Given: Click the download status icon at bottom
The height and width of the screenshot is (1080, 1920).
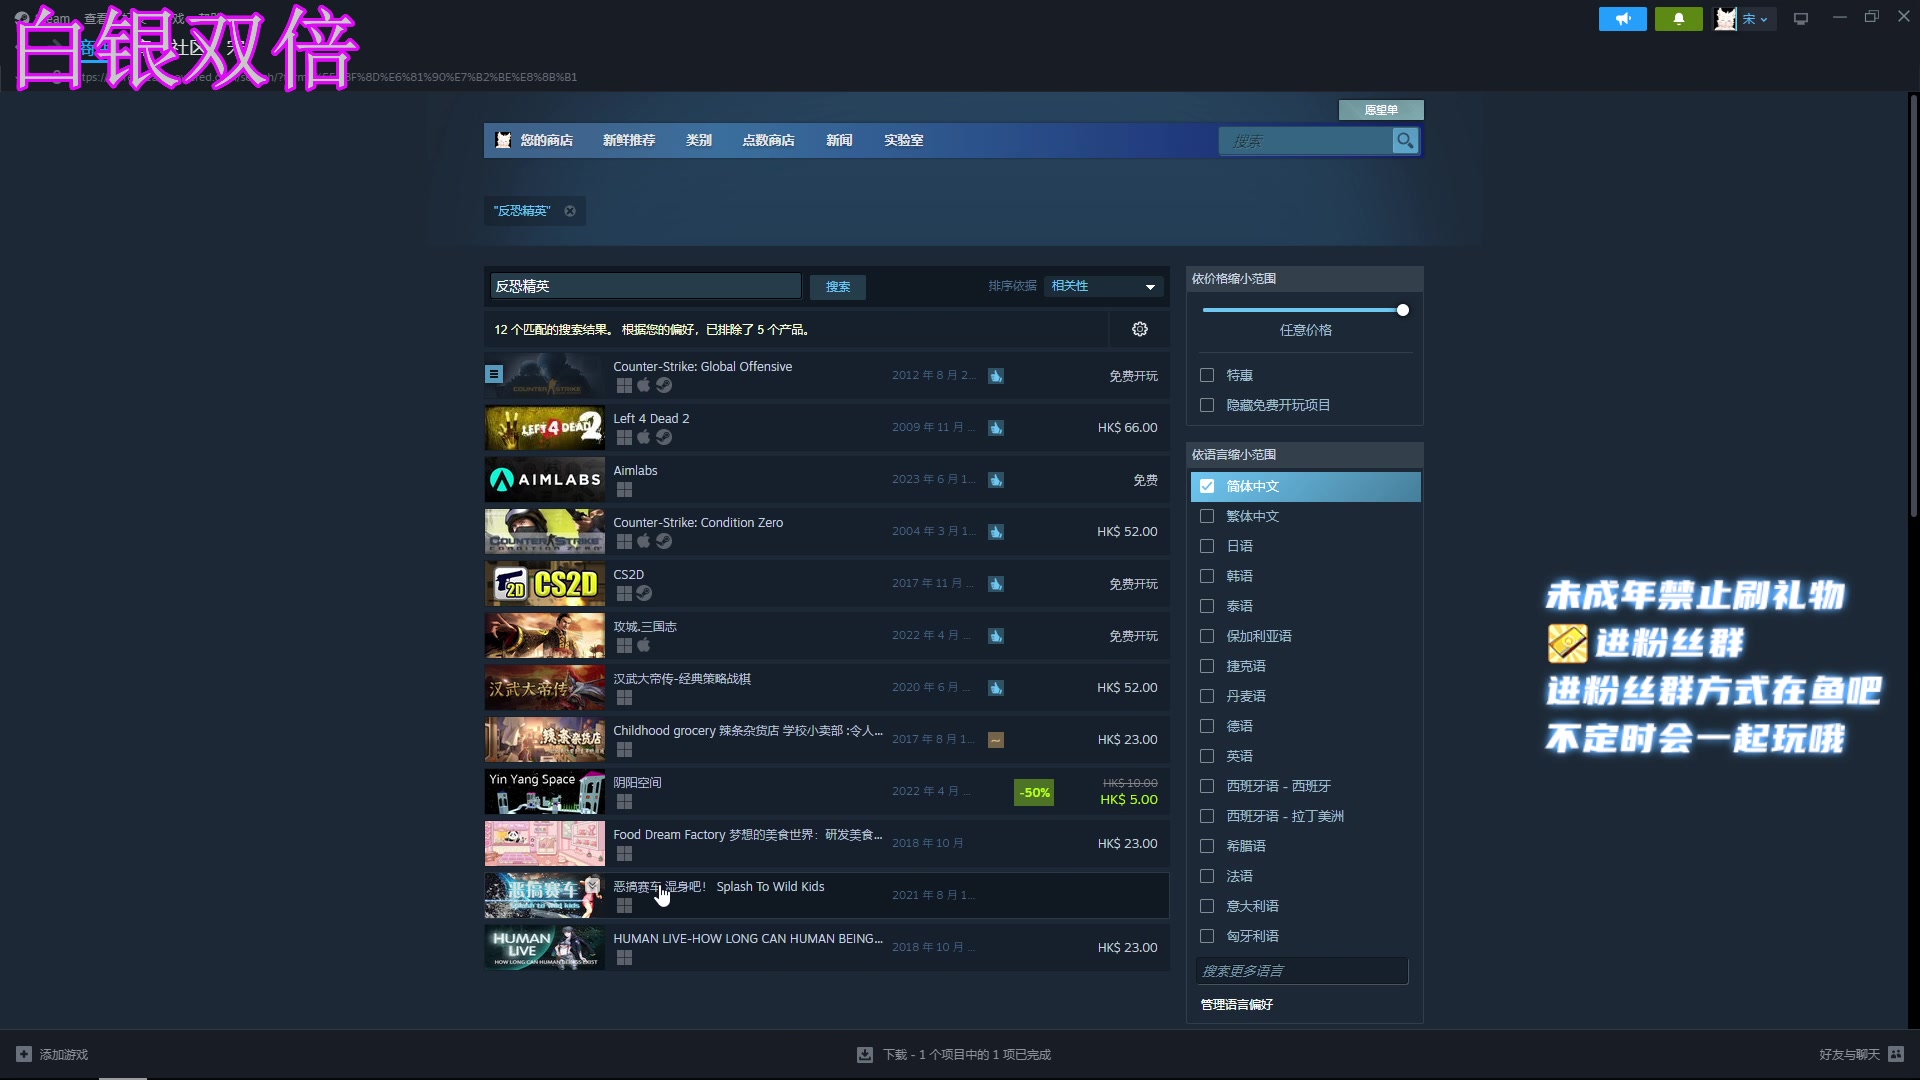Looking at the screenshot, I should [865, 1054].
